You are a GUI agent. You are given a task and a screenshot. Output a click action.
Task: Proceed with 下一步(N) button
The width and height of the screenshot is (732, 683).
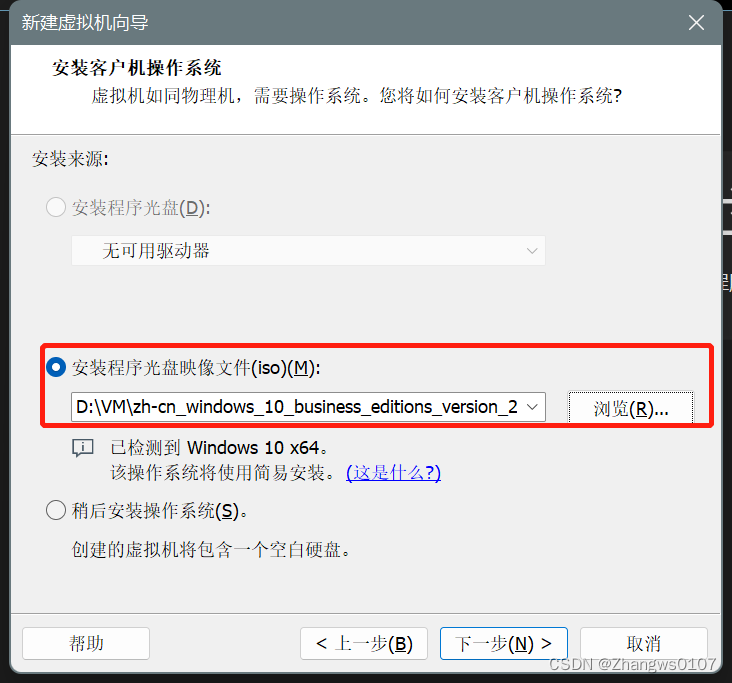pos(504,643)
